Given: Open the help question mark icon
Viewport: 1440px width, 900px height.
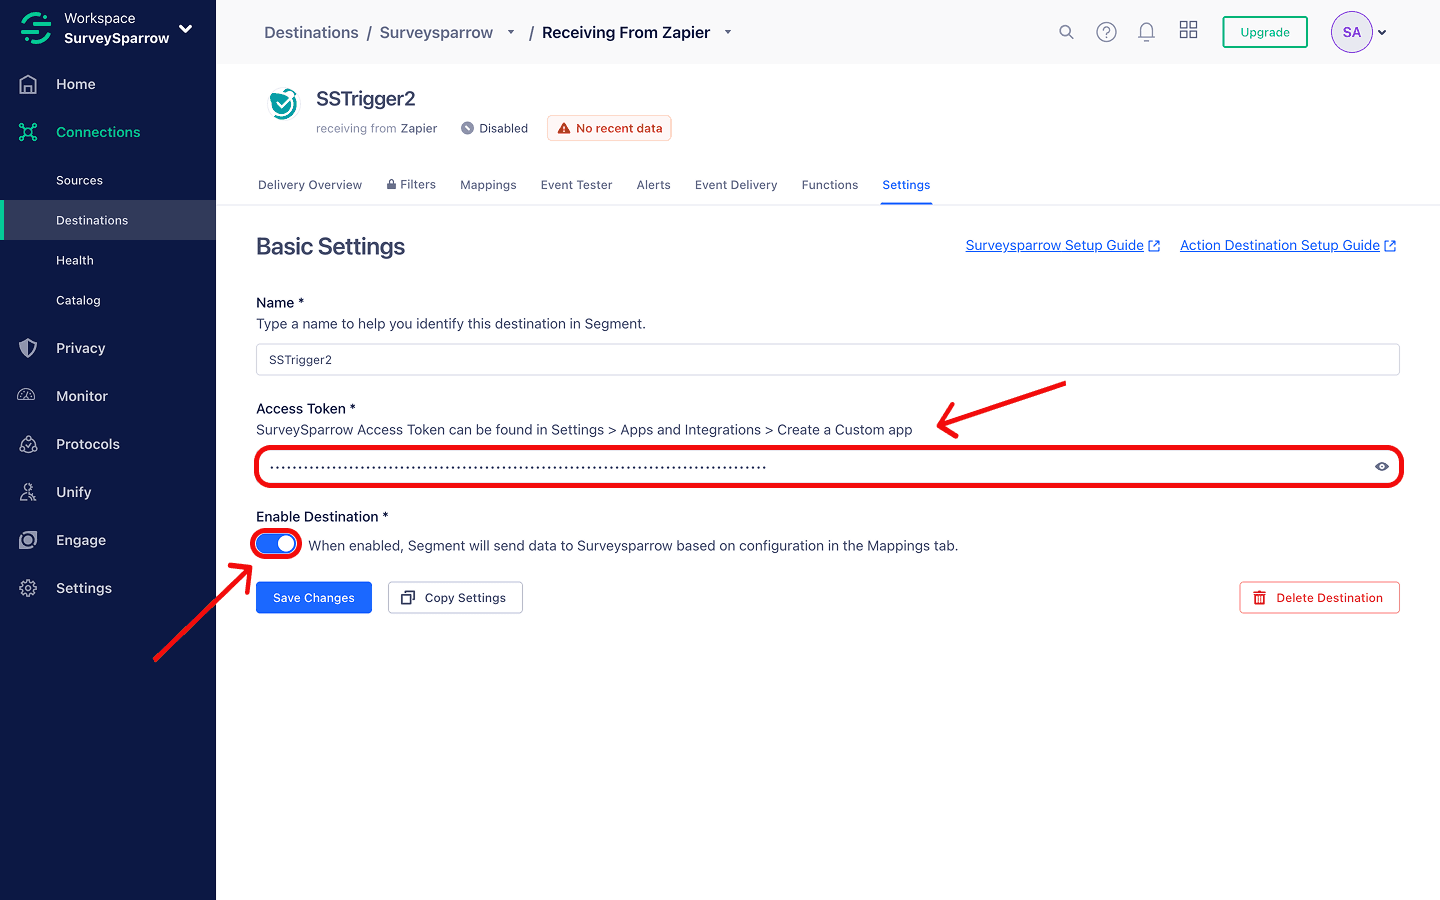Looking at the screenshot, I should pos(1106,32).
